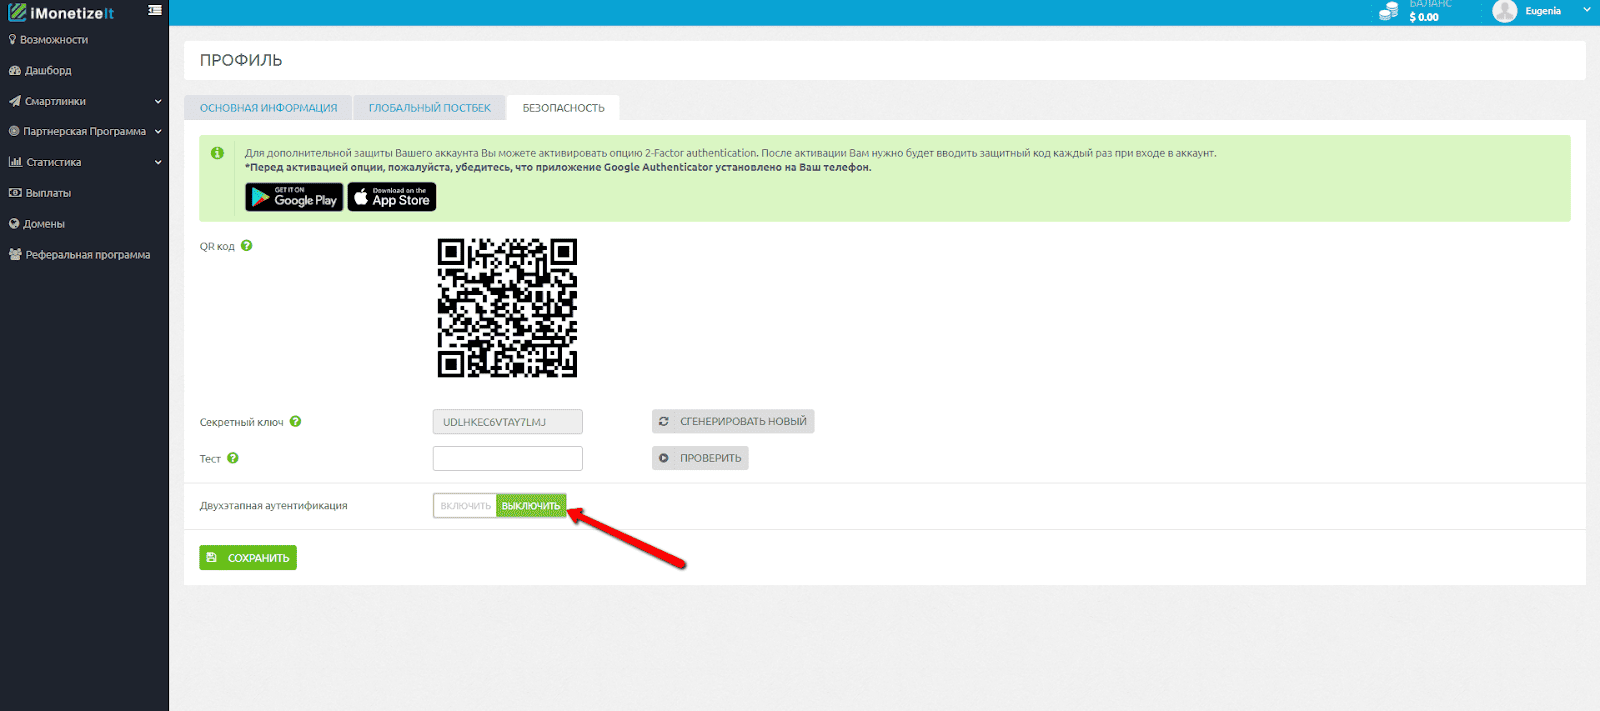Open the Глобальный постбек tab
Viewport: 1600px width, 711px height.
(430, 108)
